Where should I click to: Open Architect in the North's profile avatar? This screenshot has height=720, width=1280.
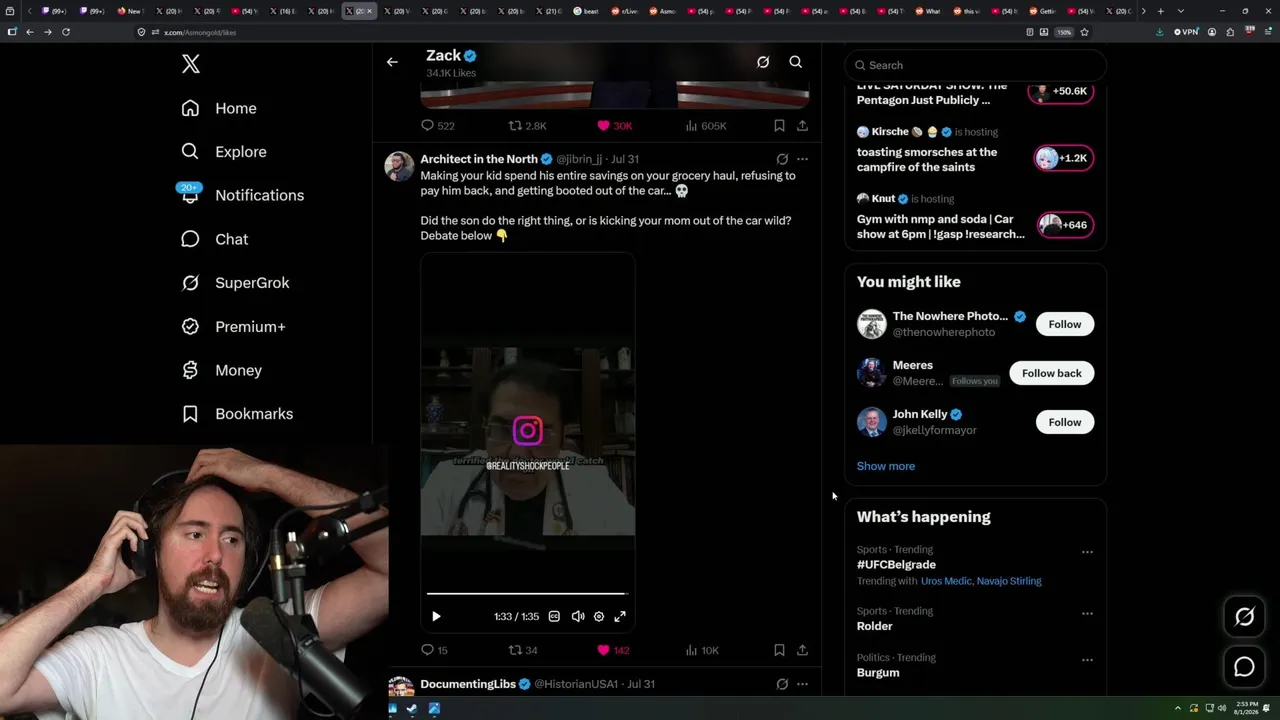tap(399, 166)
